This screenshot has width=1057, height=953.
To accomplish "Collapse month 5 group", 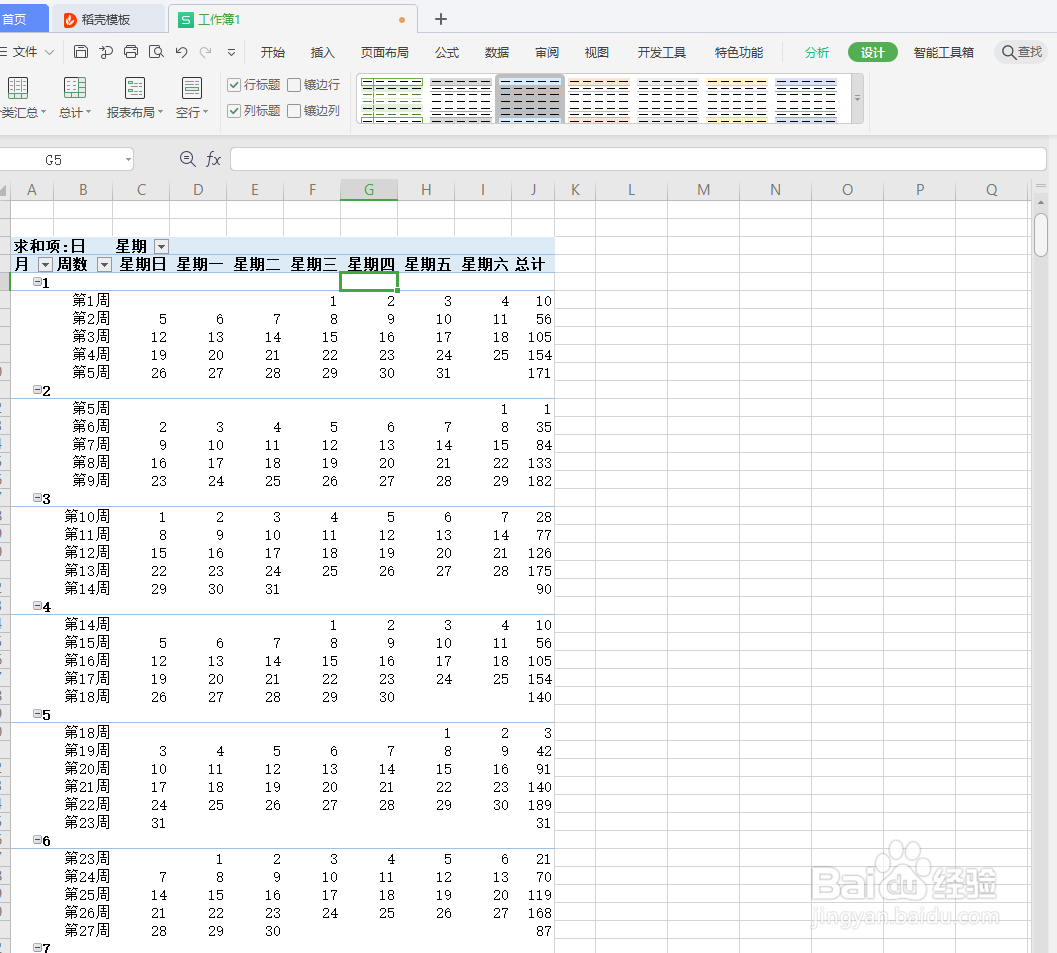I will (x=38, y=714).
